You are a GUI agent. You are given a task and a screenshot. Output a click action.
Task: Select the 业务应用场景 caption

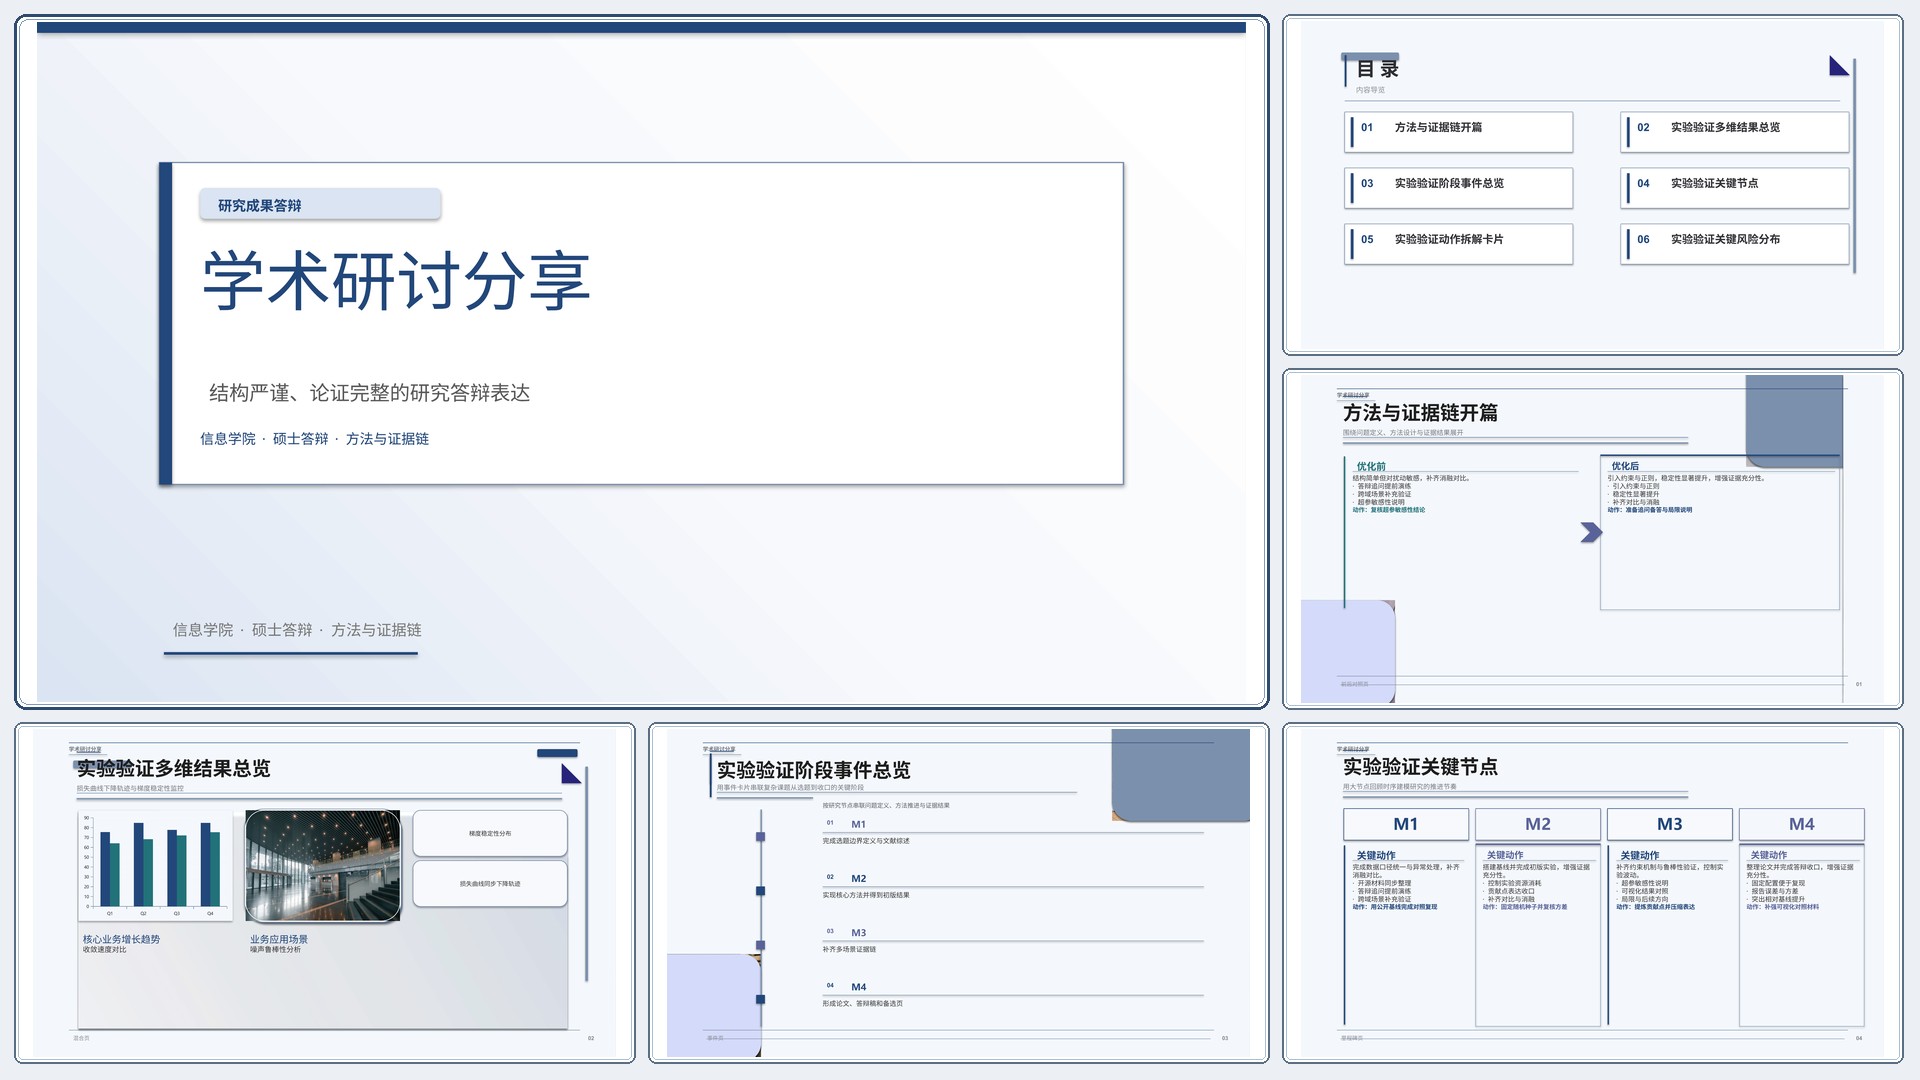point(279,939)
